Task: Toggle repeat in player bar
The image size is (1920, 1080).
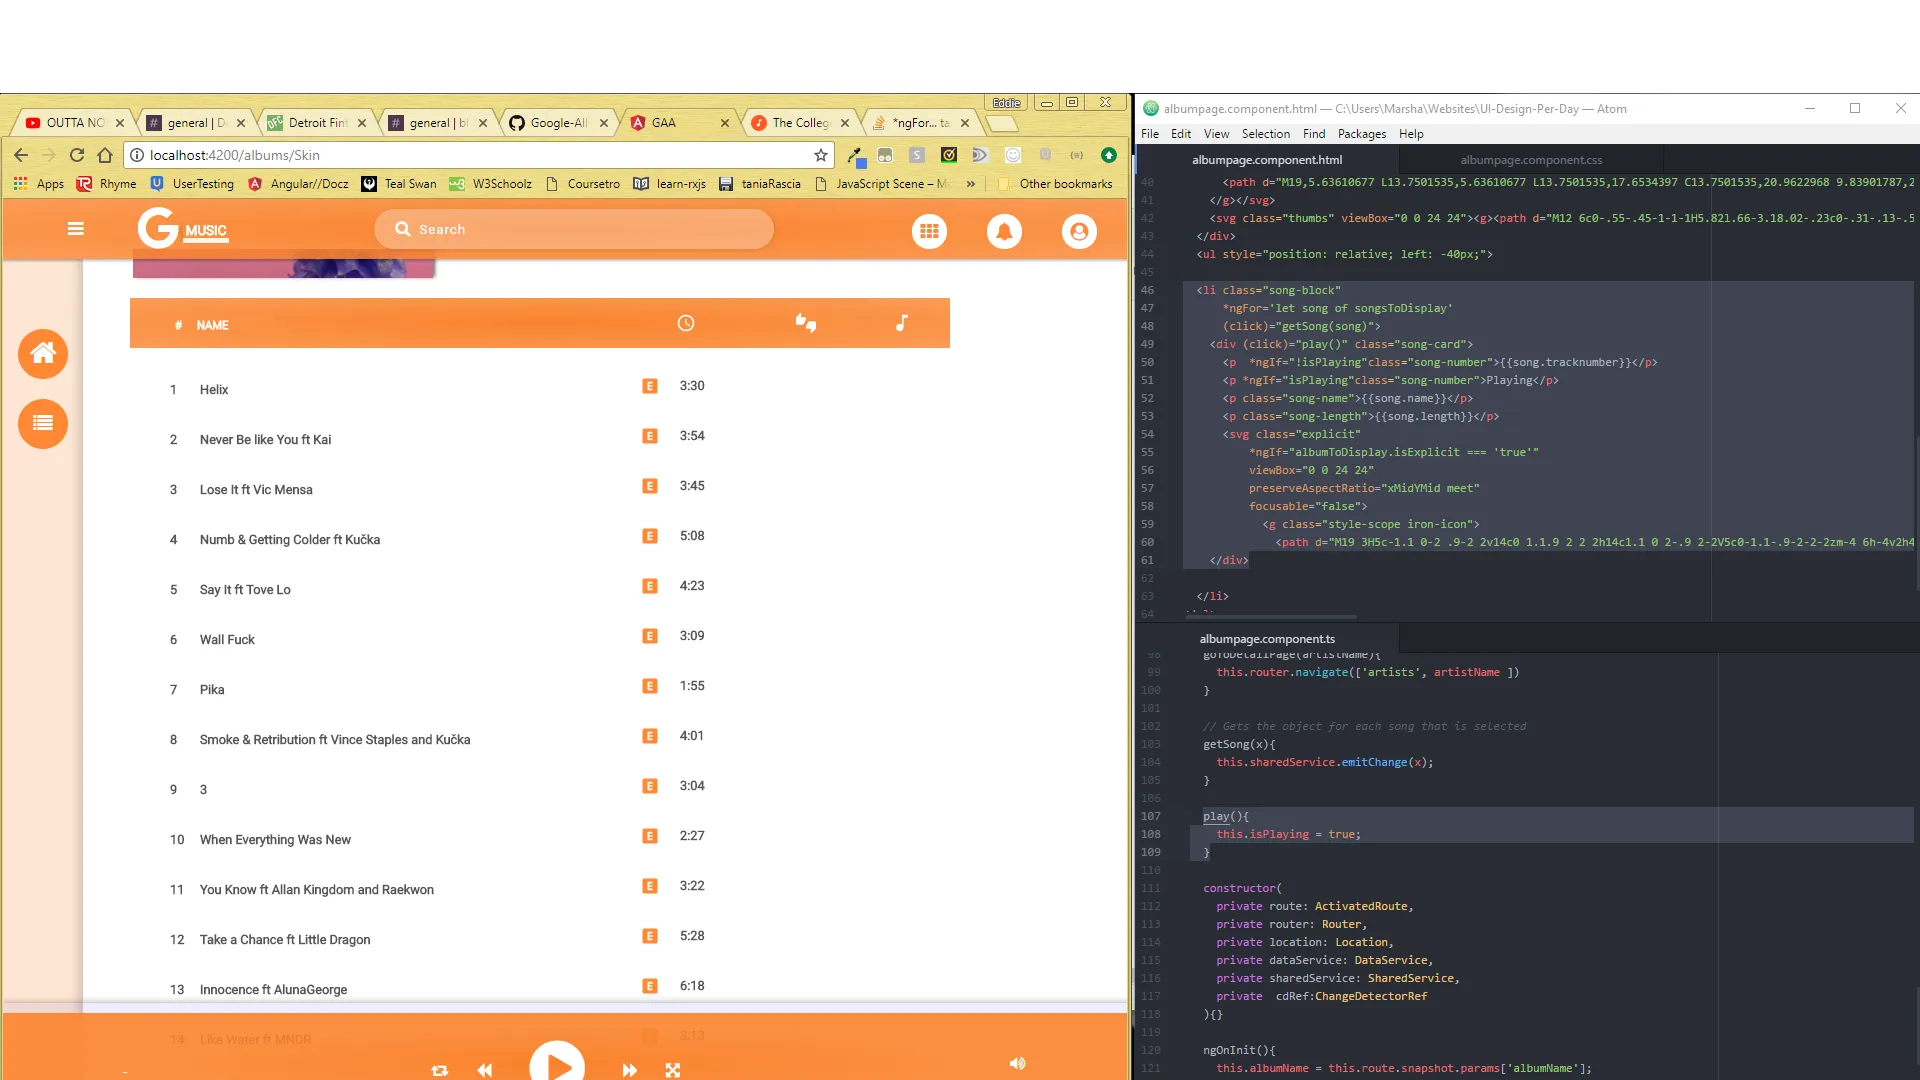Action: pyautogui.click(x=439, y=1070)
